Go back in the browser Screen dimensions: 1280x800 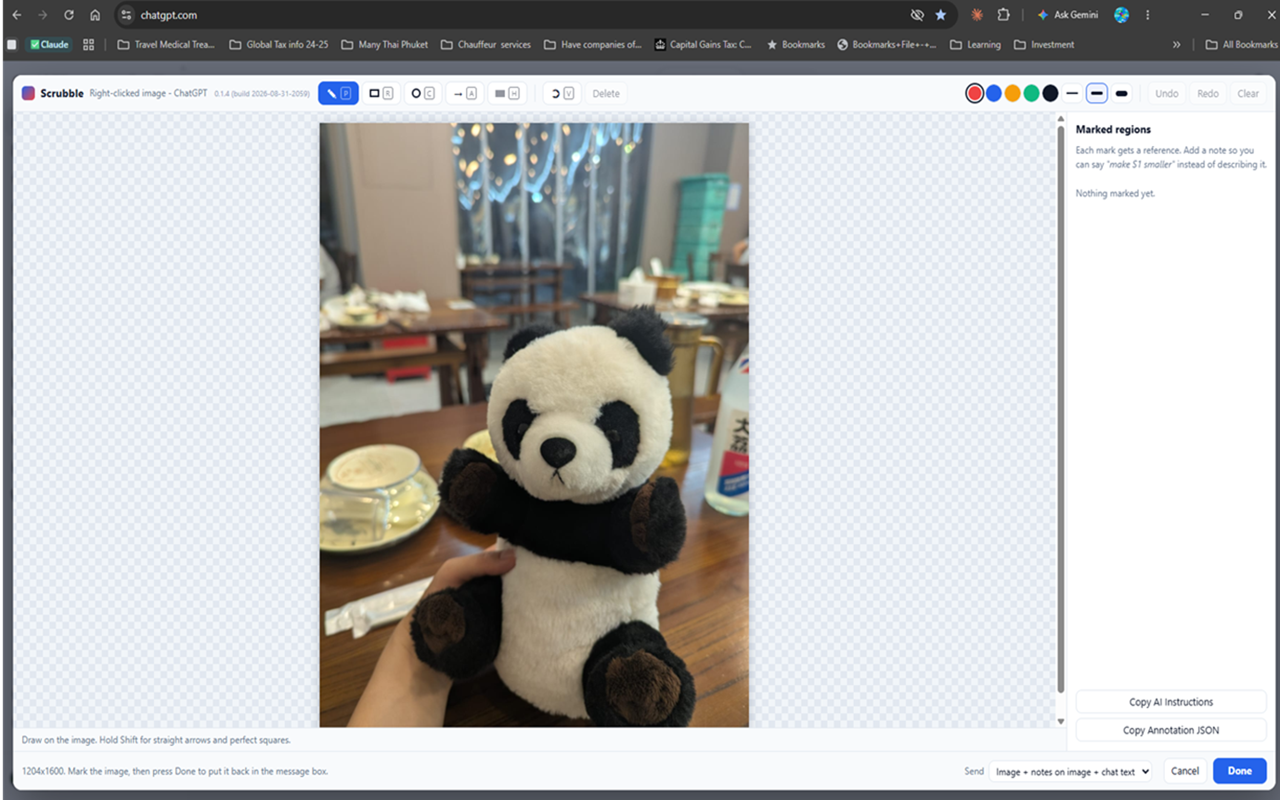(16, 15)
